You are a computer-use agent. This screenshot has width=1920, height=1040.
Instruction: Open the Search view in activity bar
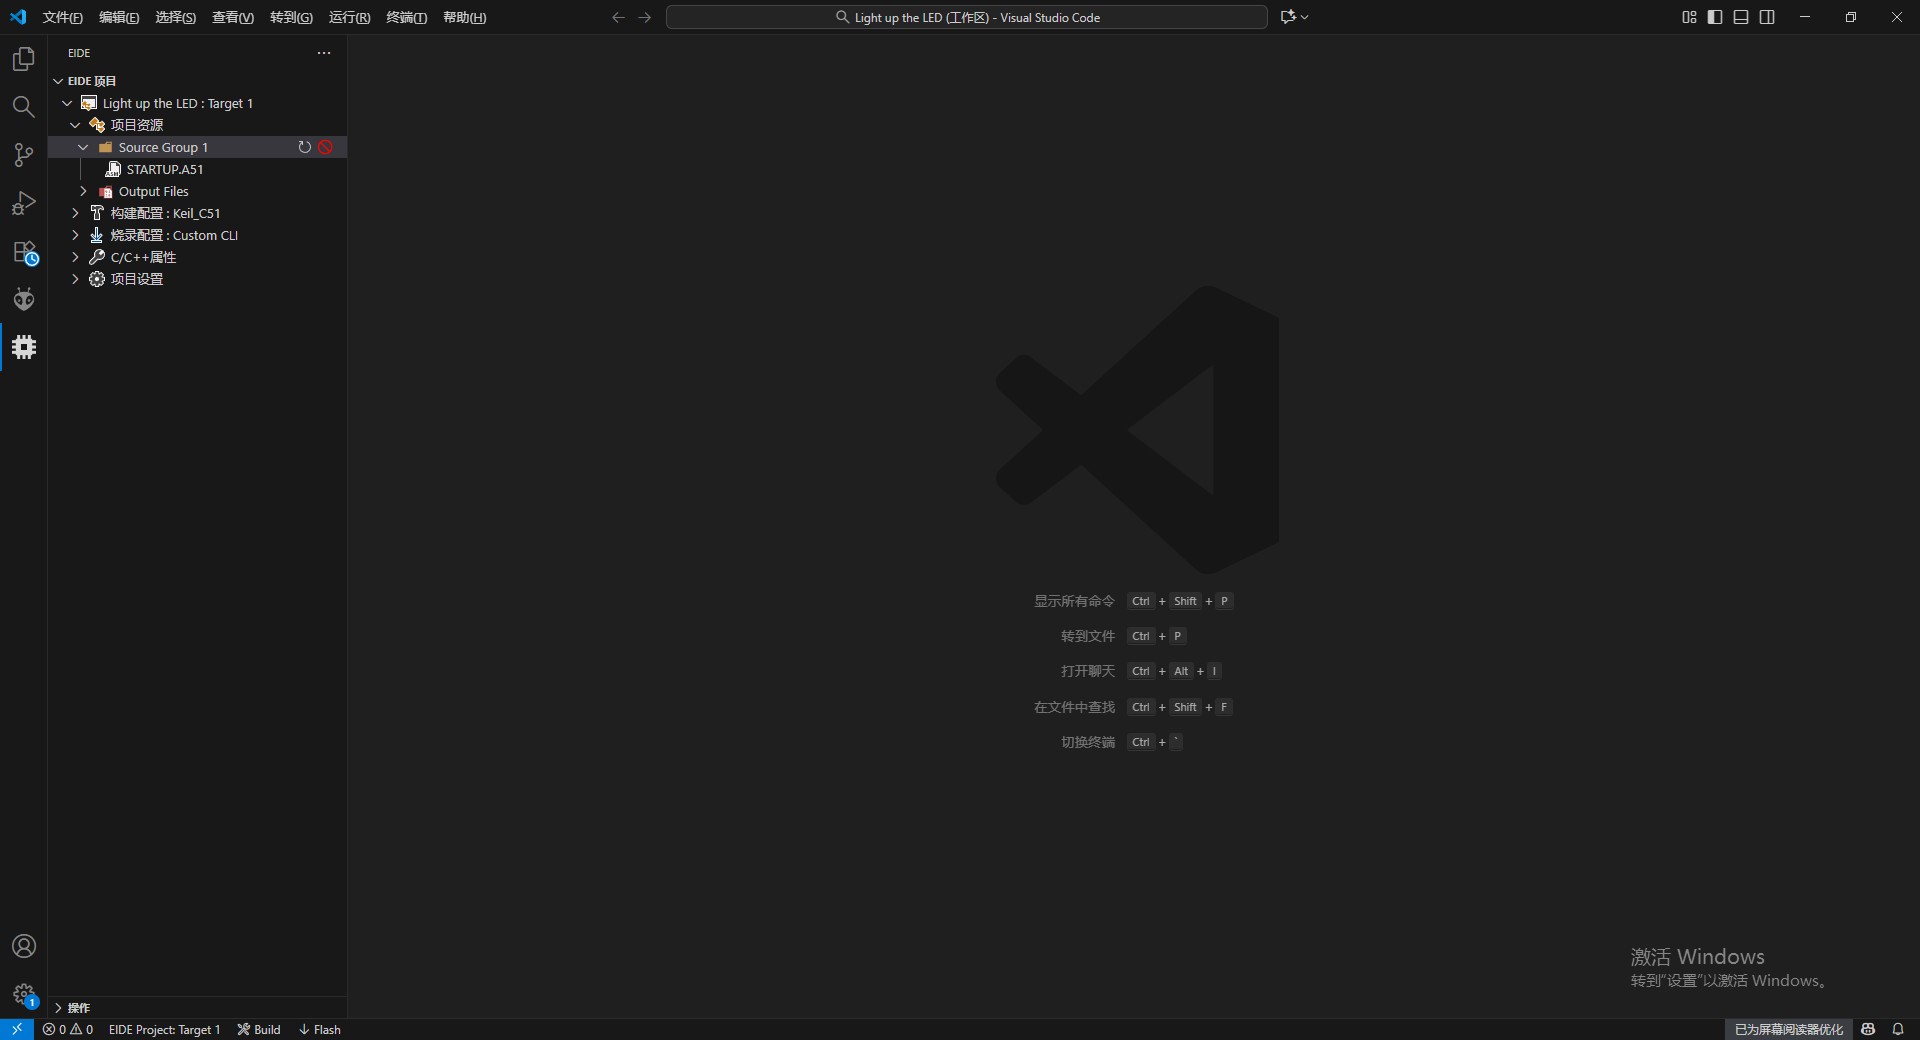24,107
